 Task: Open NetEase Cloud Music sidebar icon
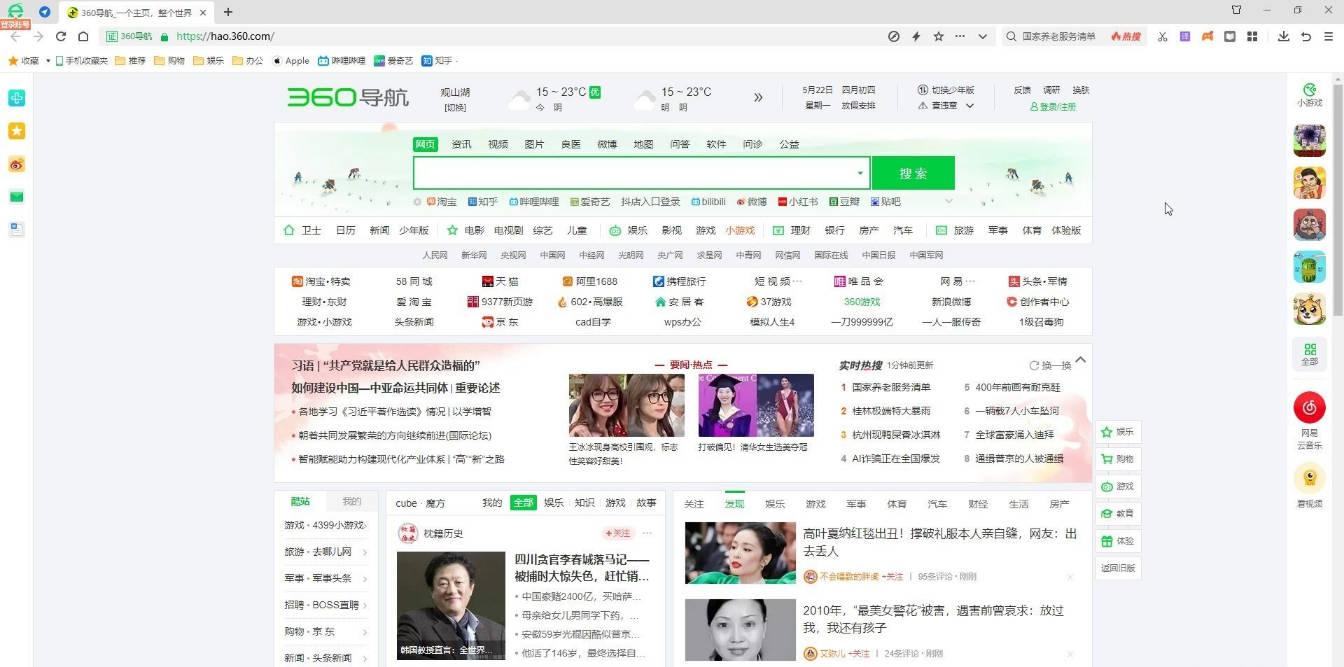pyautogui.click(x=1309, y=407)
